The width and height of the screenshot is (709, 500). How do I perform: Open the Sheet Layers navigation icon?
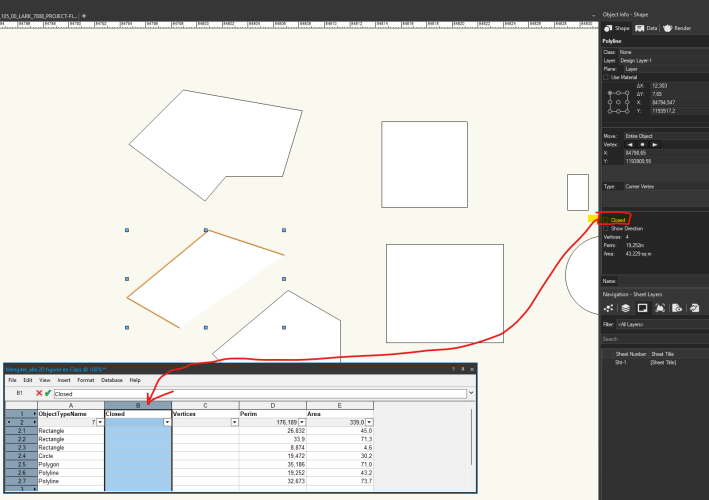click(x=641, y=308)
